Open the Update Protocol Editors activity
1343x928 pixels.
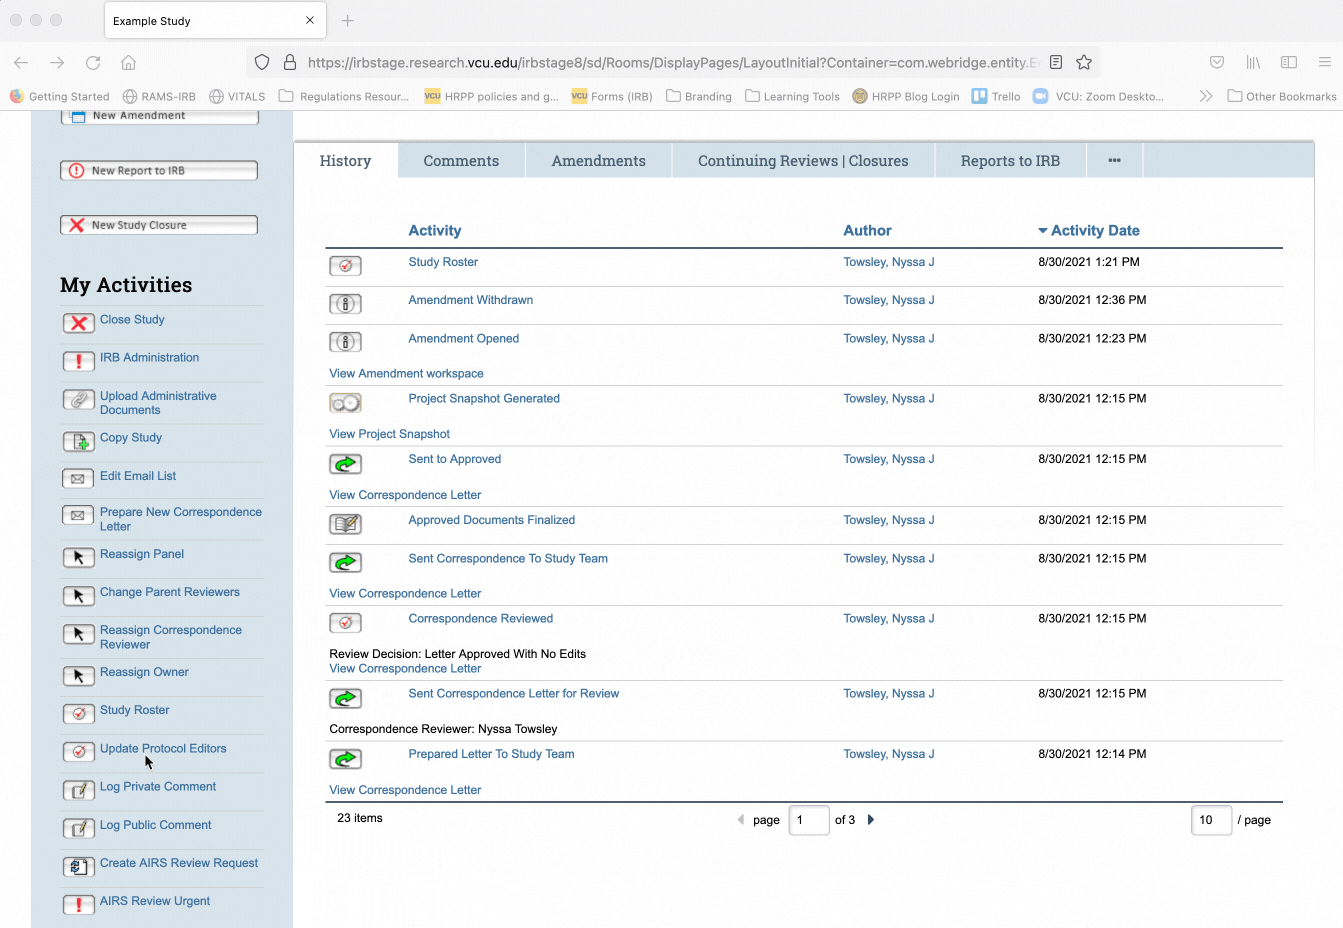tap(163, 748)
